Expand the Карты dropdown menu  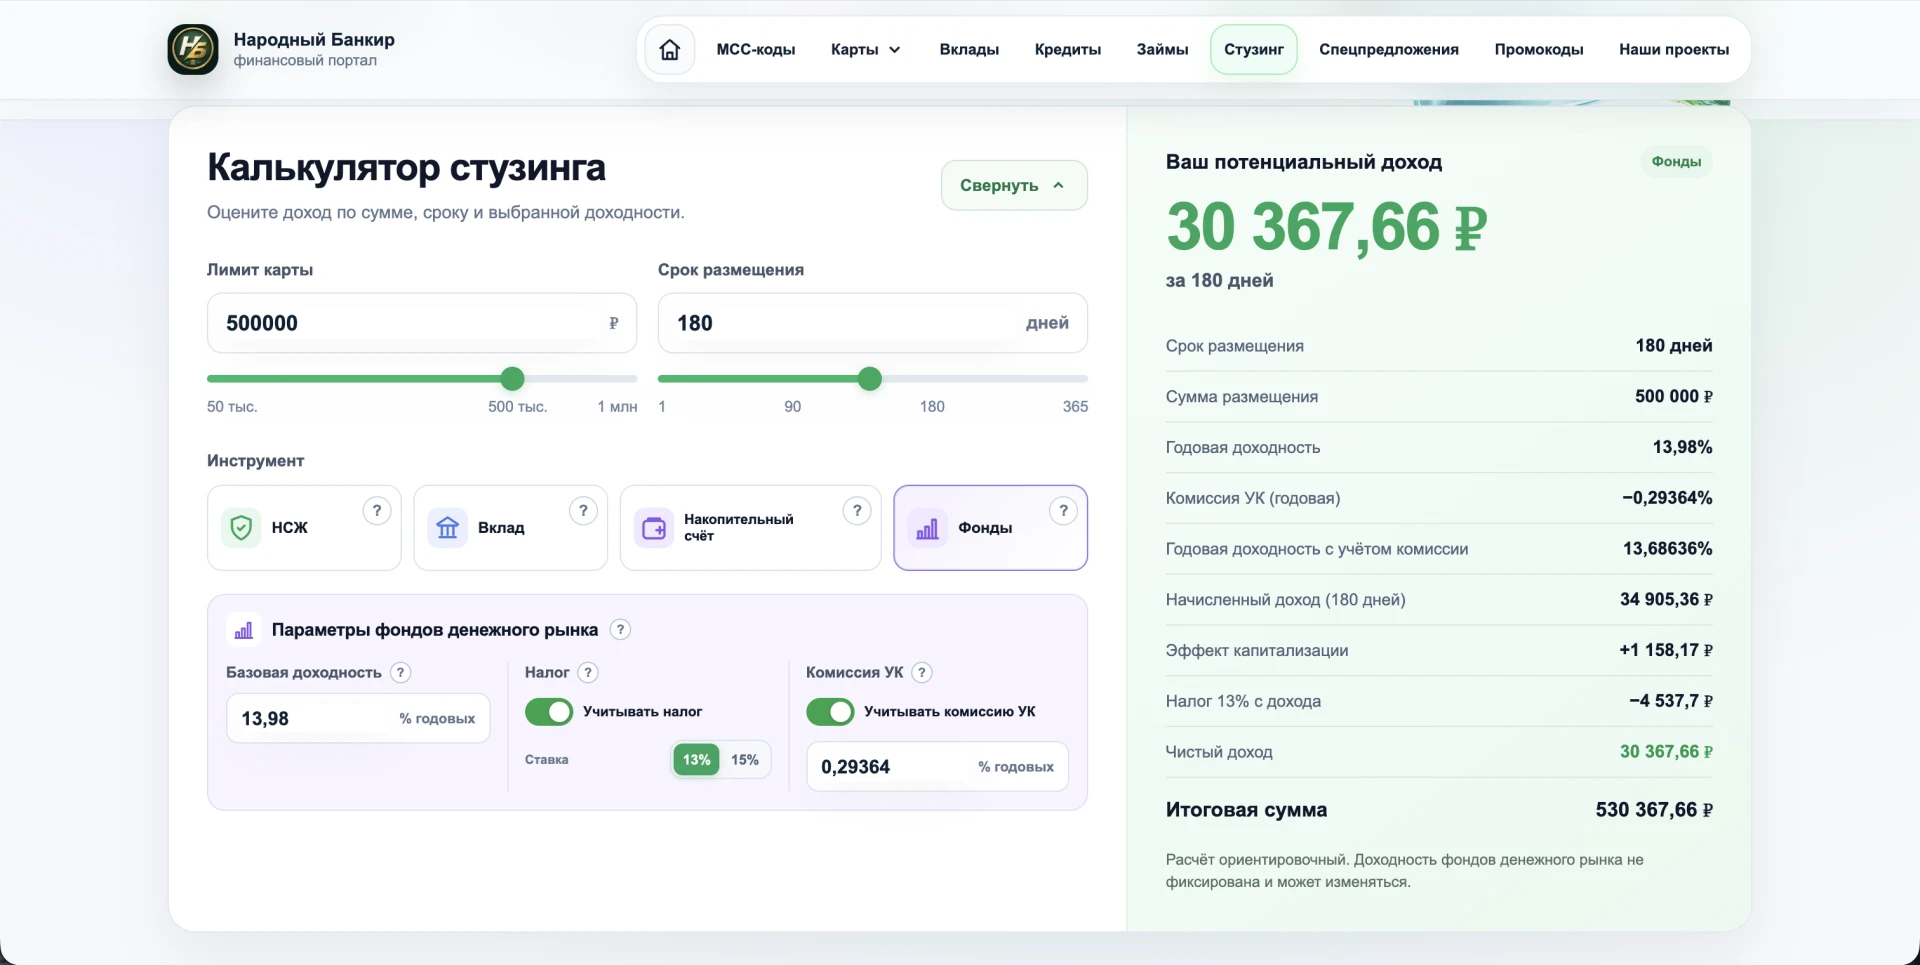[866, 49]
